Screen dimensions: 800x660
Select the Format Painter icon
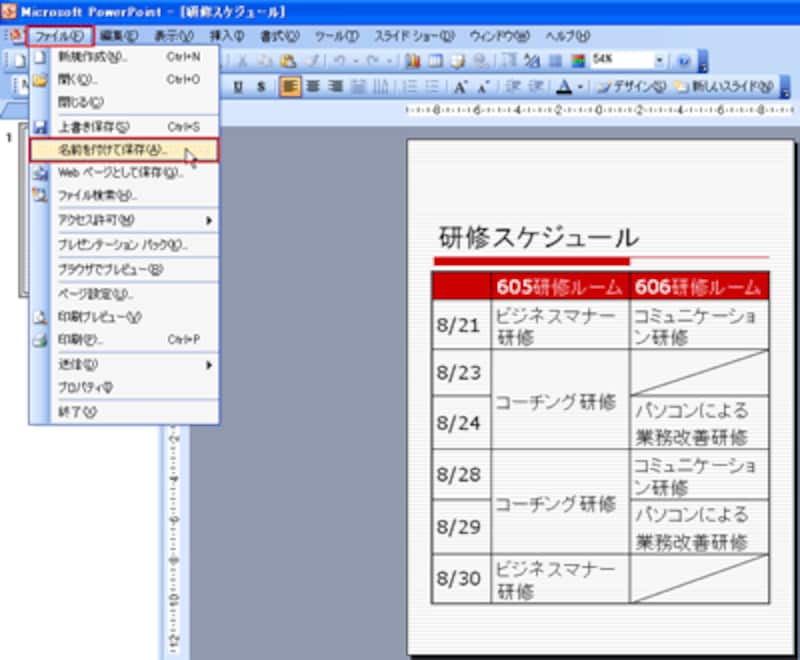(310, 61)
